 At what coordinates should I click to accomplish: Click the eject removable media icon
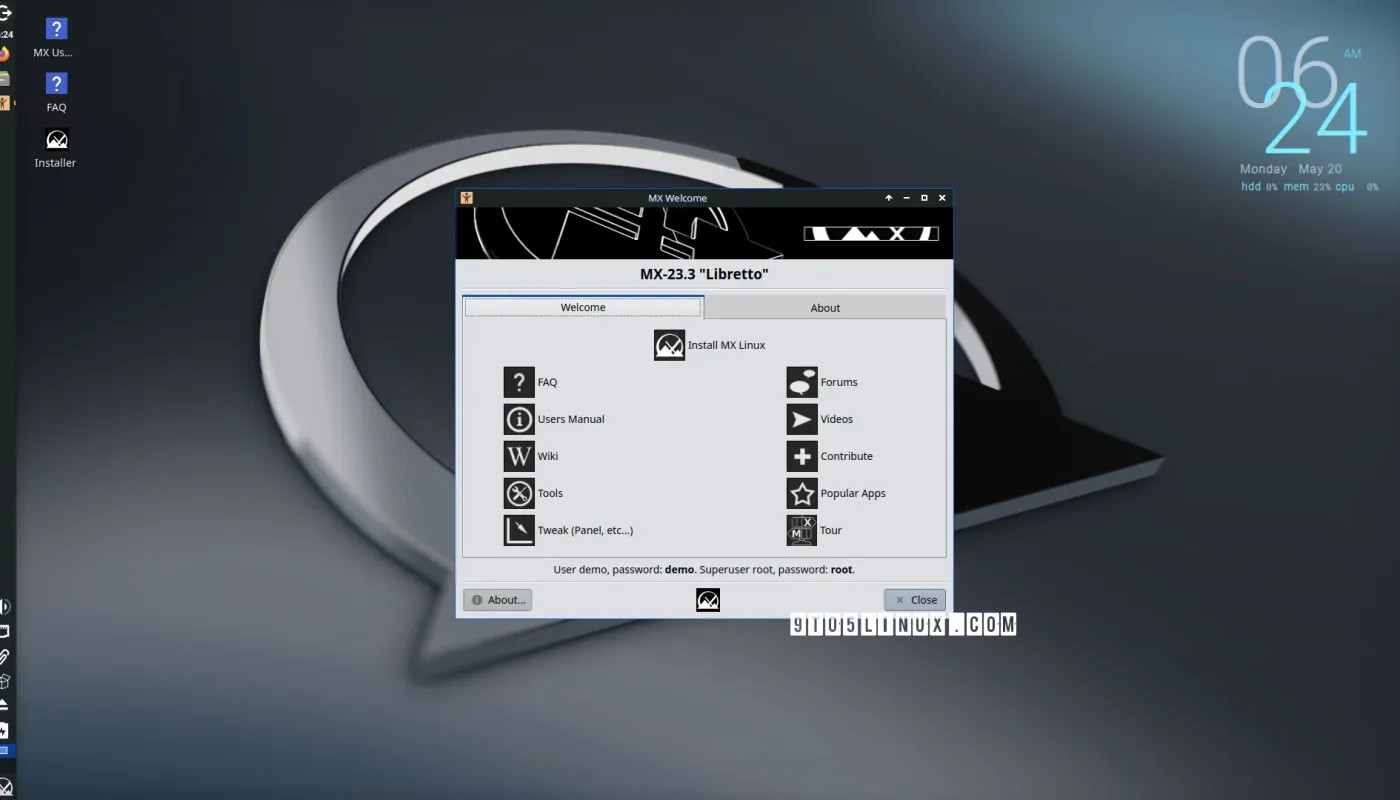[5, 705]
